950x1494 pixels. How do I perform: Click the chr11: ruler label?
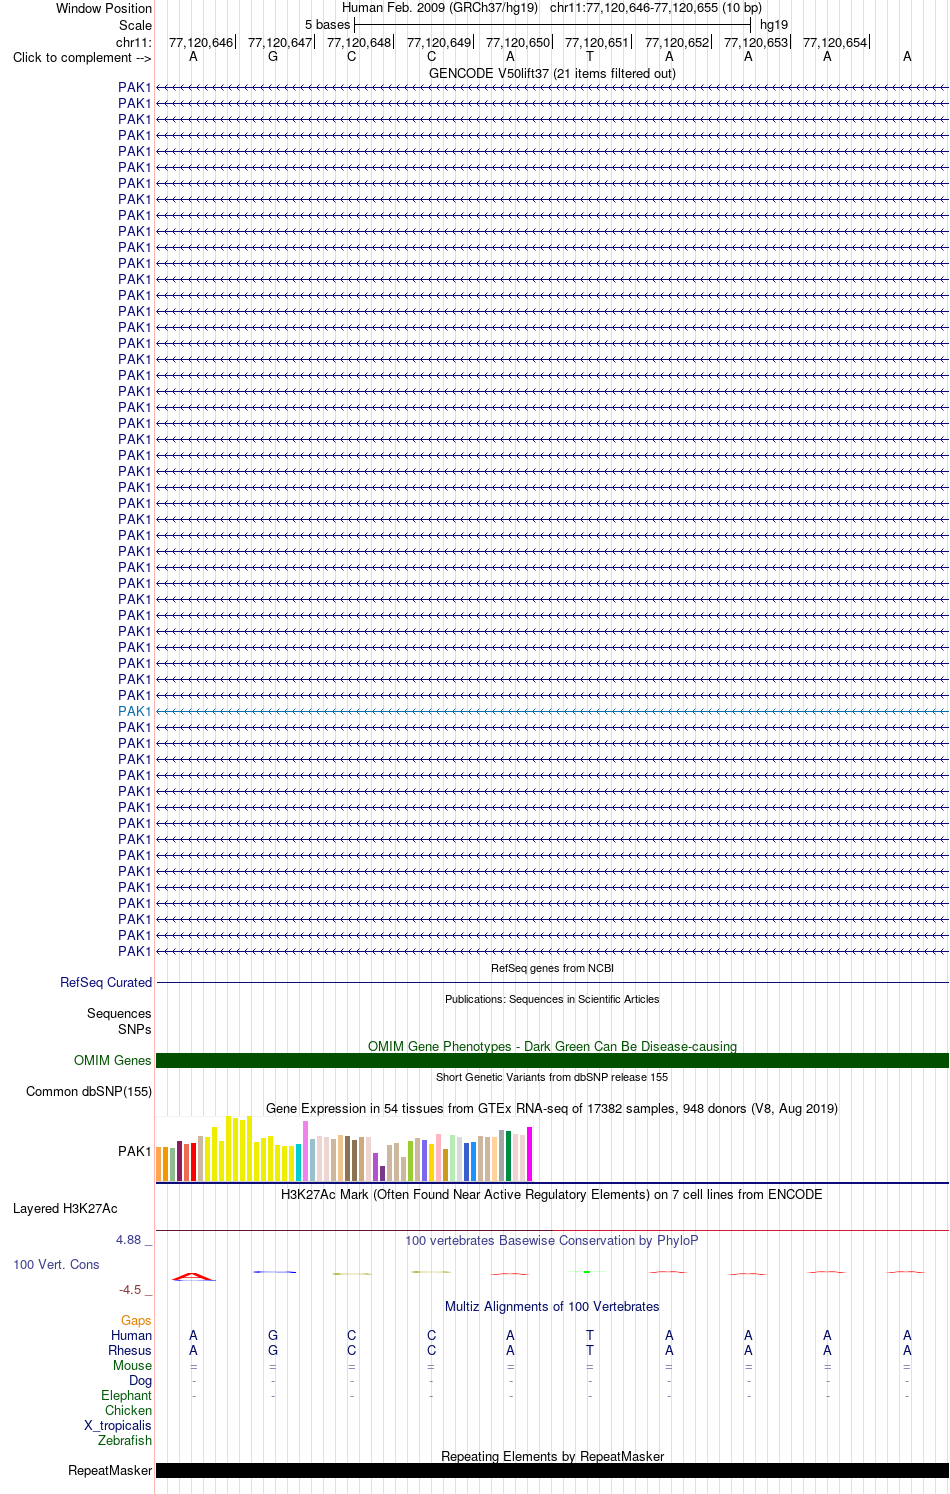click(134, 42)
